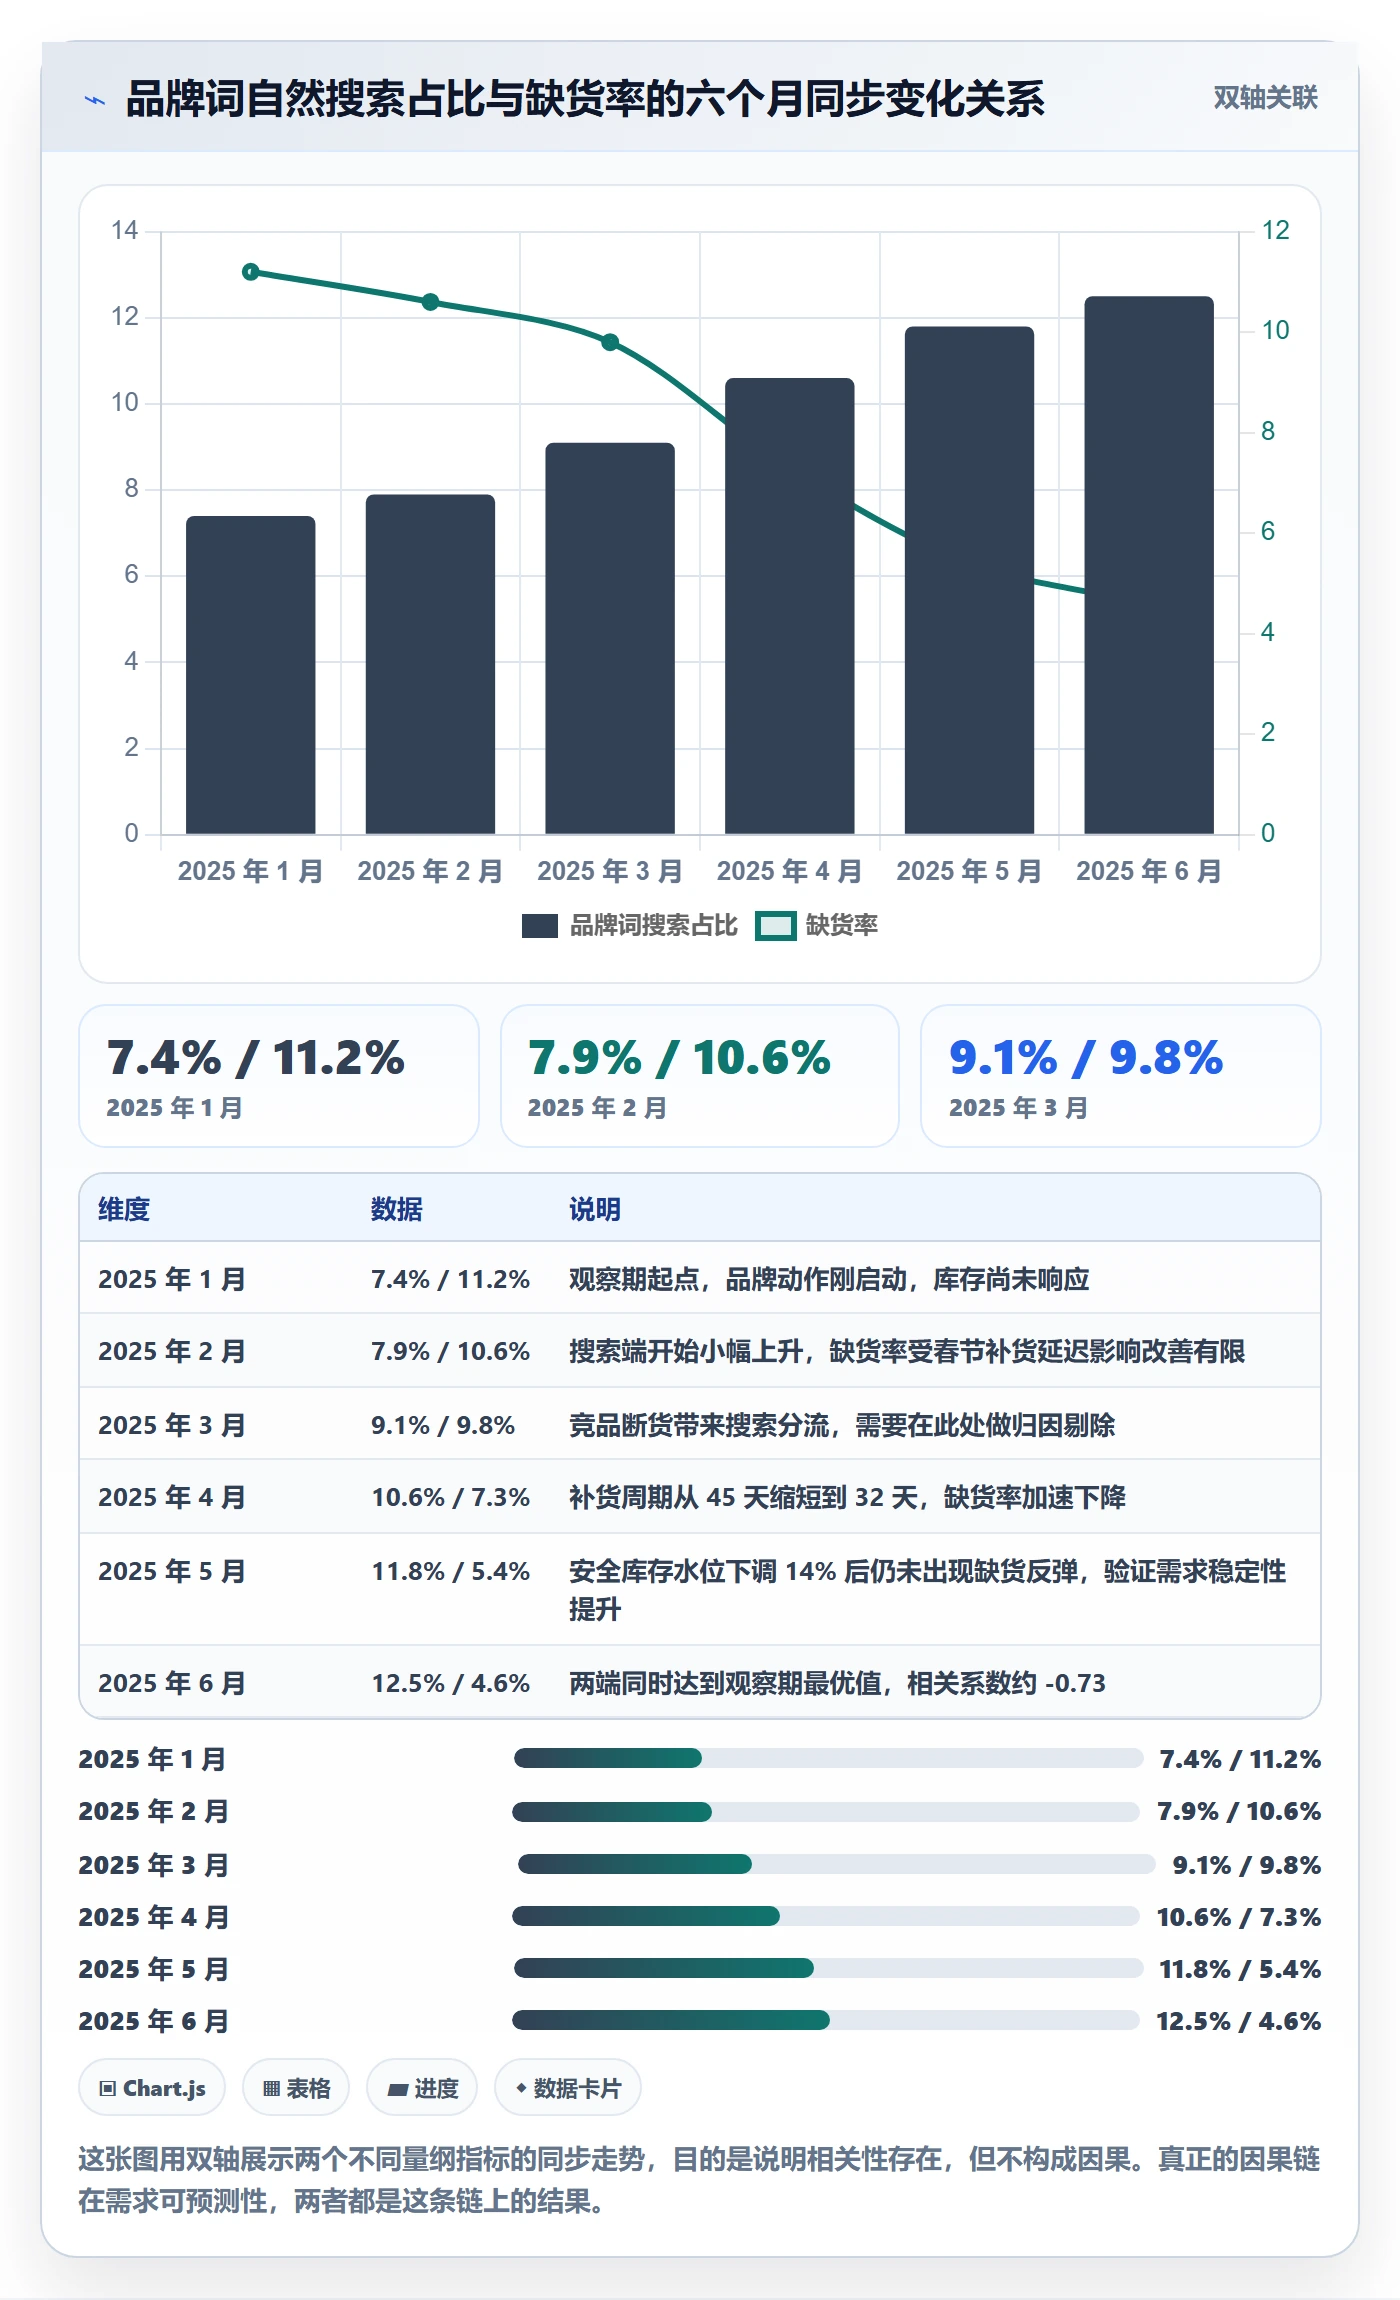Select the 进度 chip

[422, 2088]
